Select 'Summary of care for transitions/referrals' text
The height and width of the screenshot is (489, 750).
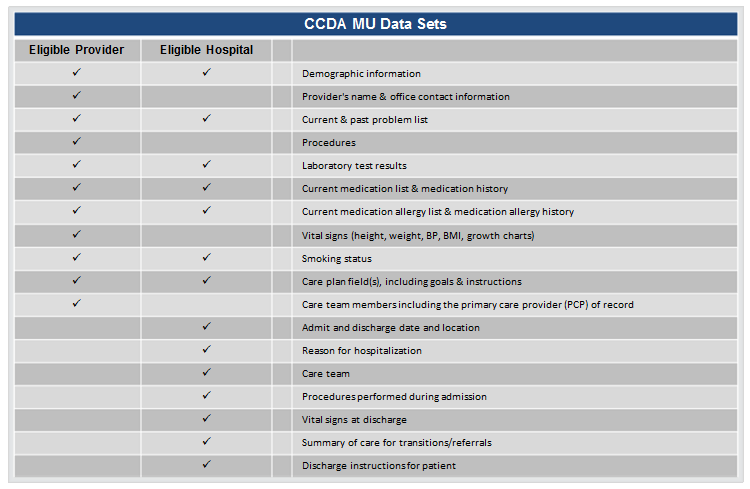pos(396,443)
